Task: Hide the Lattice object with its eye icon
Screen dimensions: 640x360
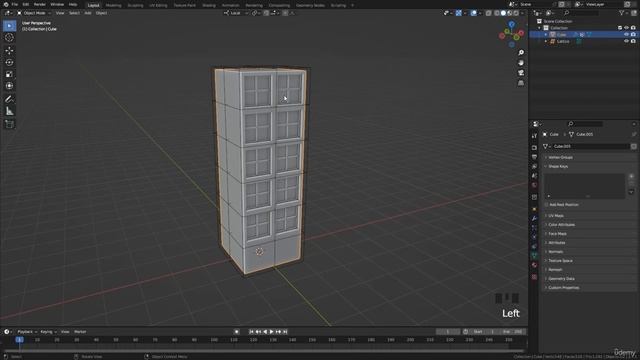Action: coord(626,41)
